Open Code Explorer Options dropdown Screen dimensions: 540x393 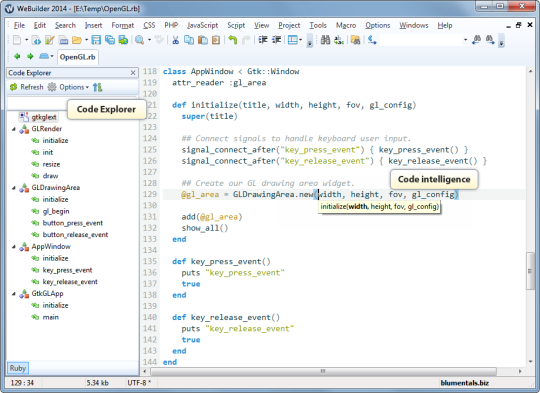pyautogui.click(x=68, y=87)
